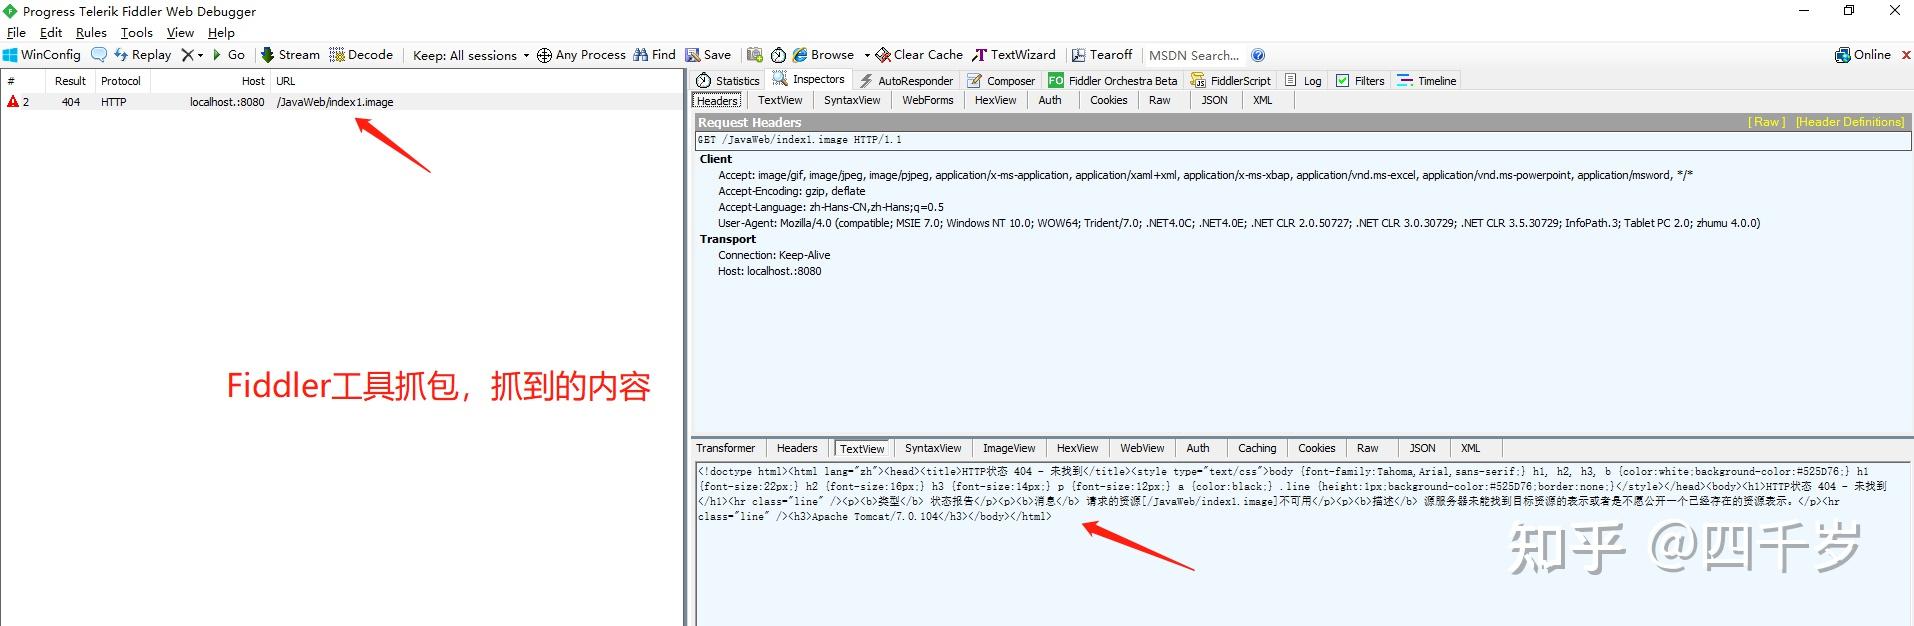Image resolution: width=1914 pixels, height=626 pixels.
Task: Select response WebView tab
Action: tap(1142, 448)
